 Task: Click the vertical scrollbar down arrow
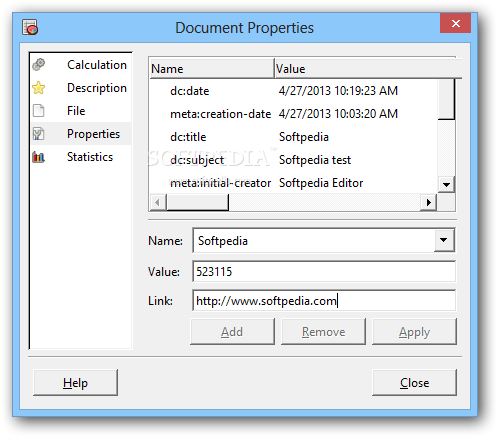point(446,184)
